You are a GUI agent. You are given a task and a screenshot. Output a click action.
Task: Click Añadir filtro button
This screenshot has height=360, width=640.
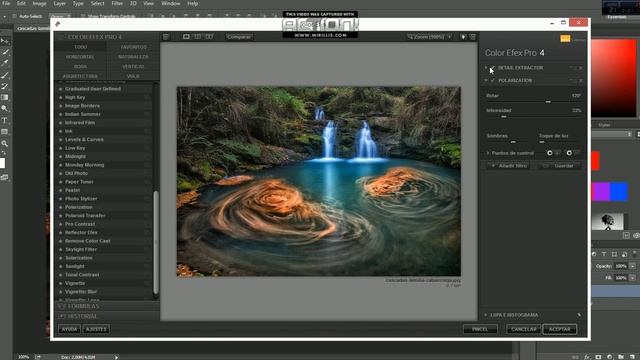coord(509,166)
